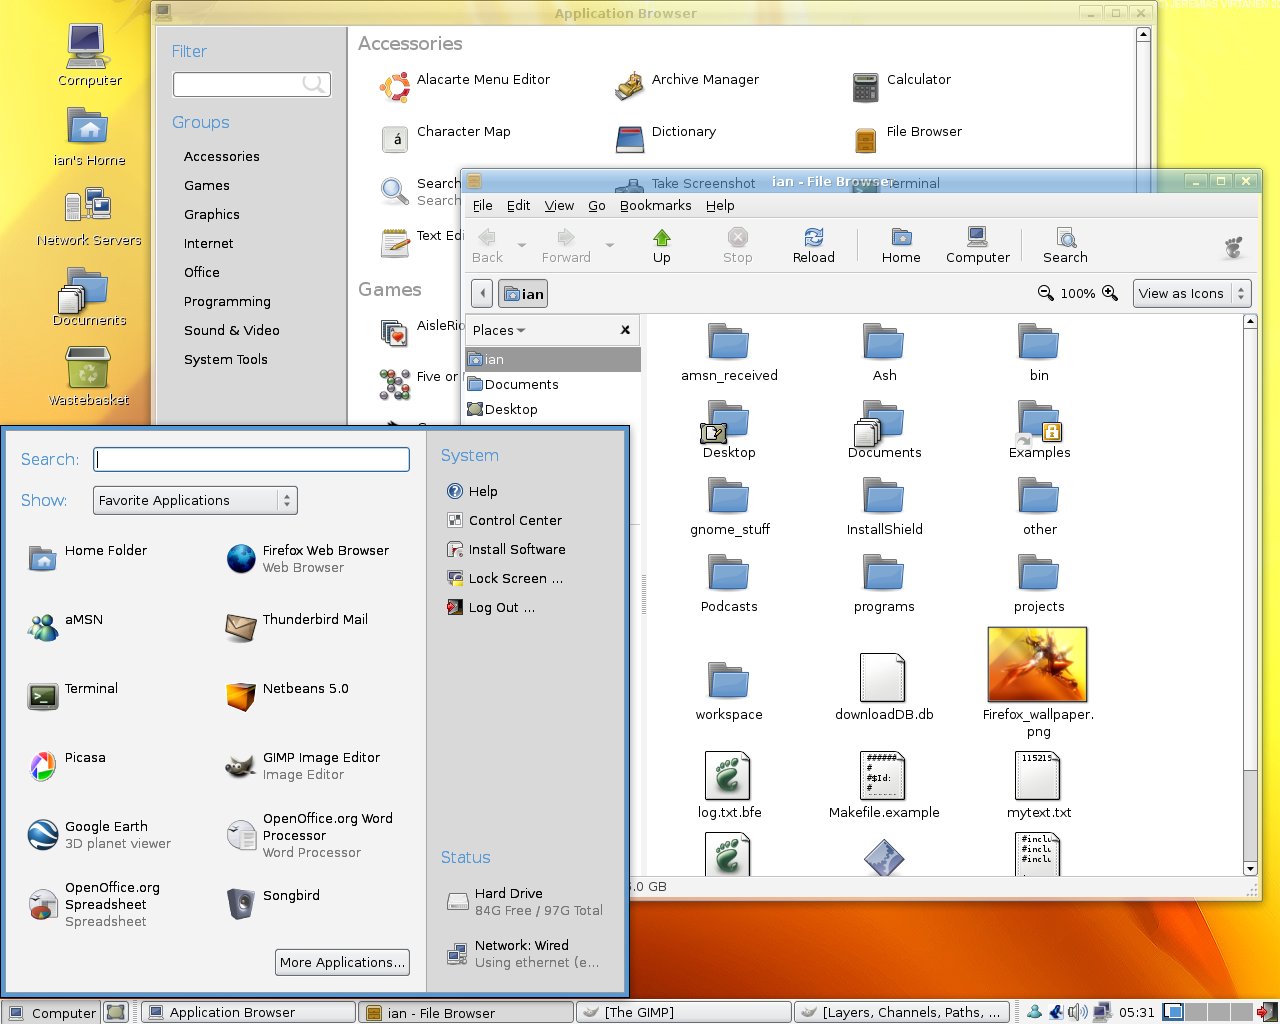Select the Programming group
Image resolution: width=1280 pixels, height=1024 pixels.
click(227, 301)
